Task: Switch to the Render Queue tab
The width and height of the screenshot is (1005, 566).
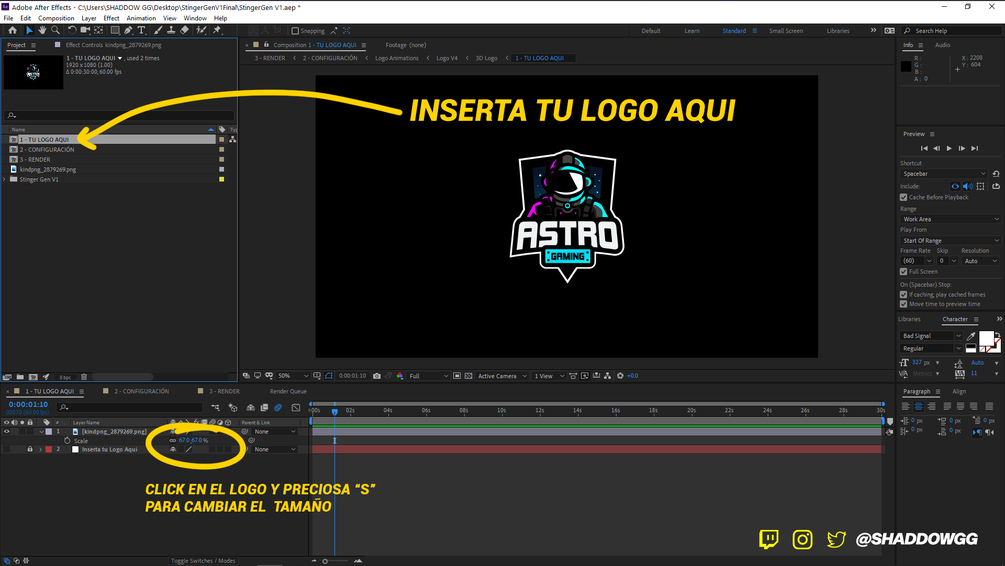Action: (288, 391)
